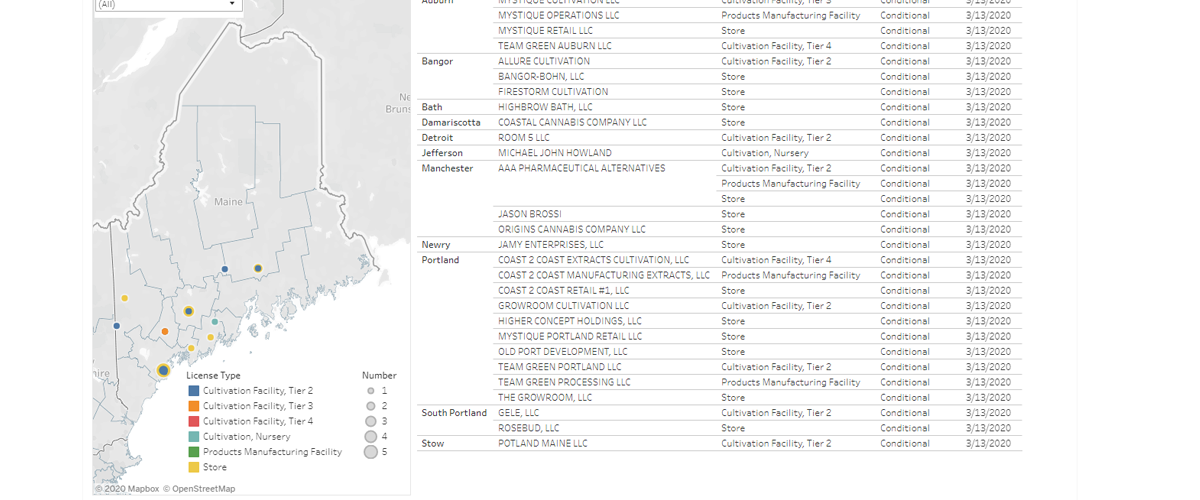Select COAST 2 COAST RETAIL #1, LLC
The width and height of the screenshot is (1200, 500).
click(564, 290)
